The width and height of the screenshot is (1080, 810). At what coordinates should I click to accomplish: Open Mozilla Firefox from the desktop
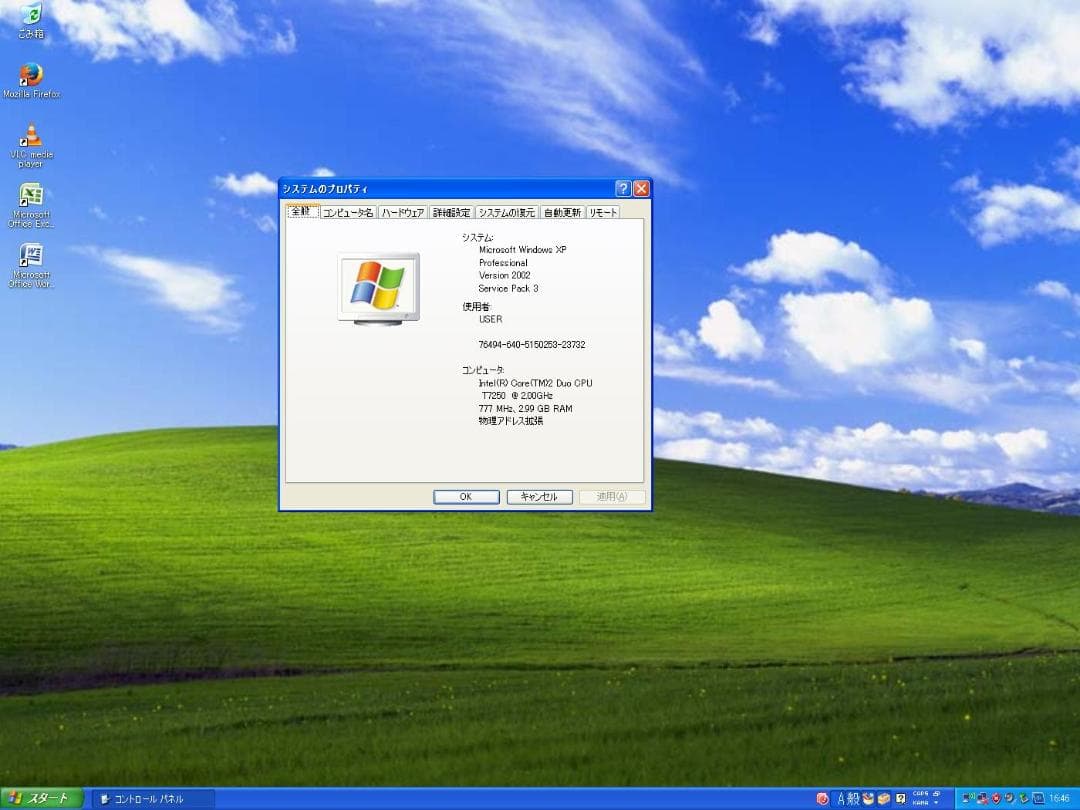click(31, 75)
